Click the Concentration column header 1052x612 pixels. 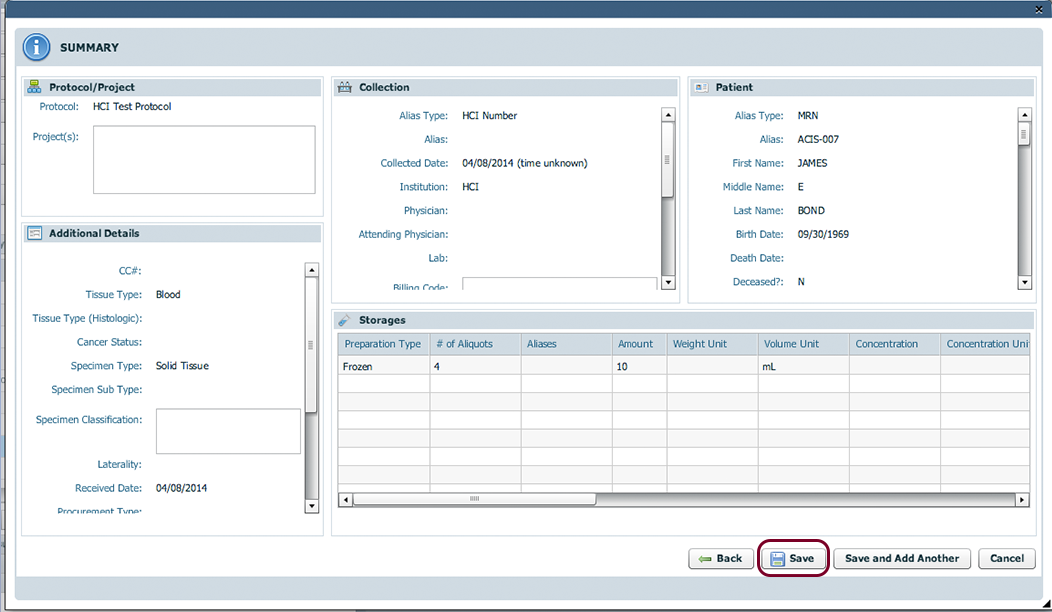[895, 344]
